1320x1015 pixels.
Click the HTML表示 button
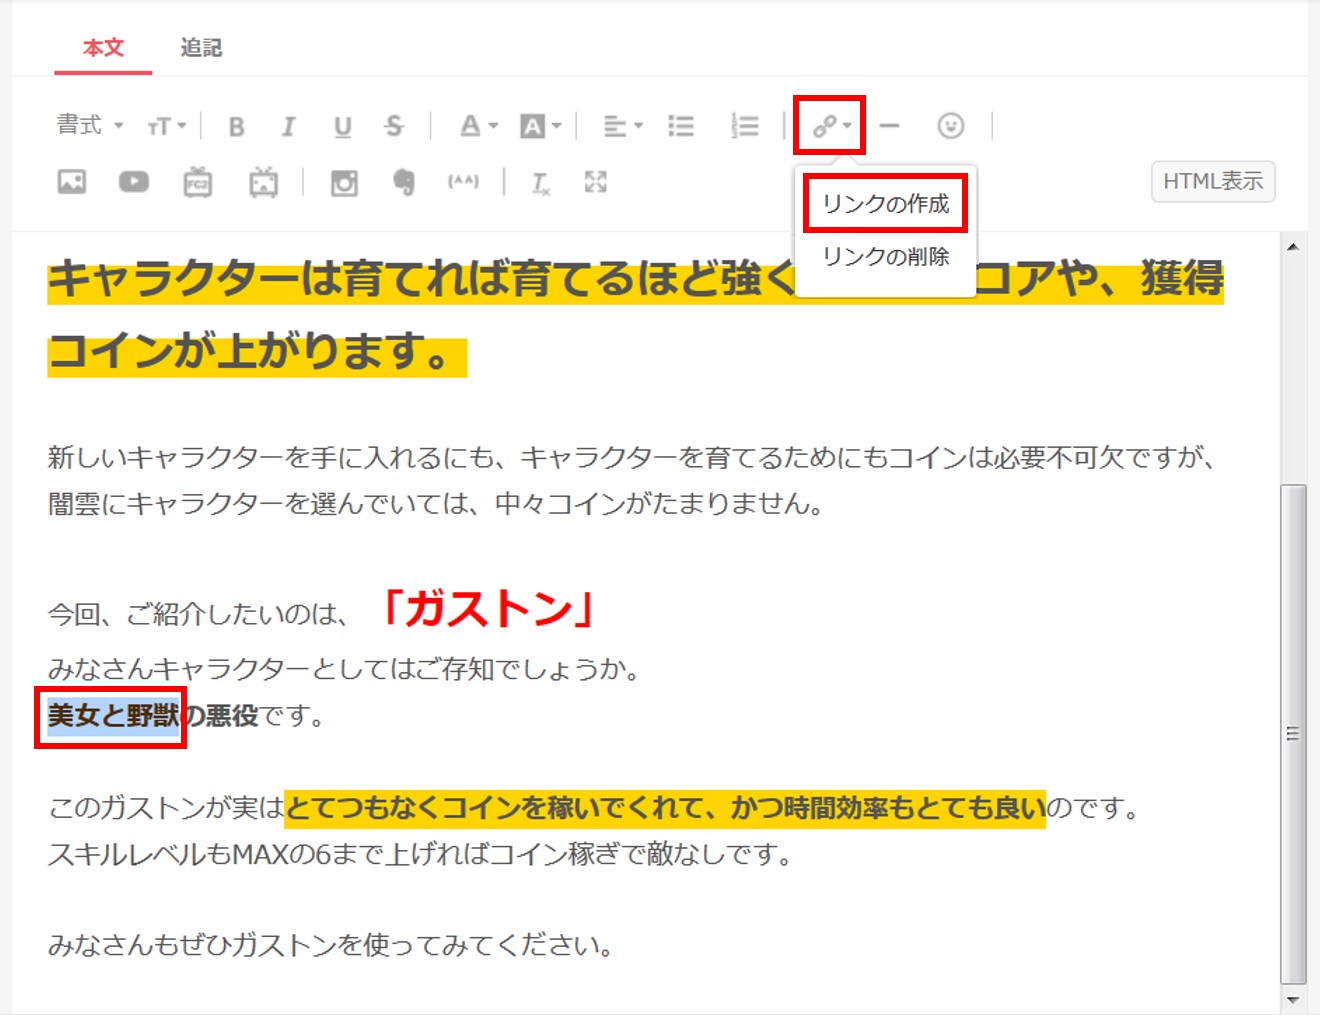(x=1213, y=181)
